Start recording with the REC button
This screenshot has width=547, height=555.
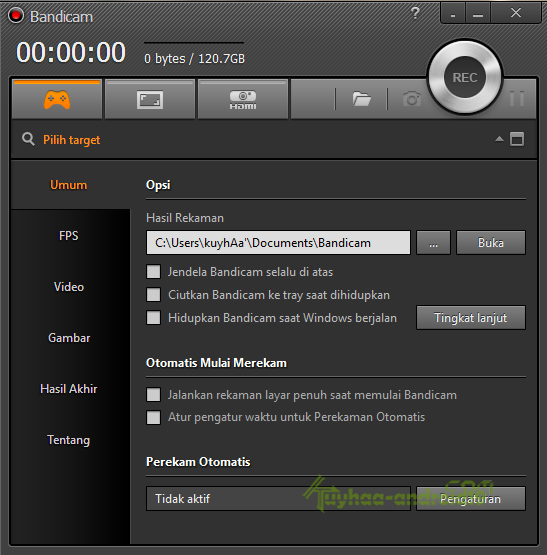tap(465, 78)
